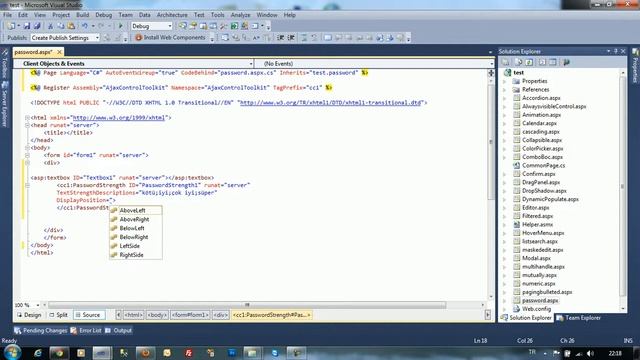Select RightSide from the IntelliSense list
This screenshot has height=360, width=640.
(136, 255)
